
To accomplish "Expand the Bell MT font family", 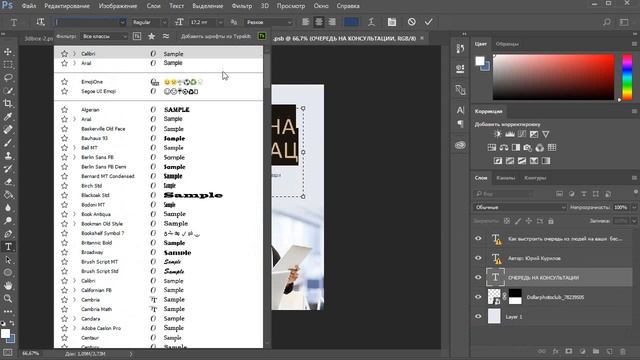I will click(74, 148).
